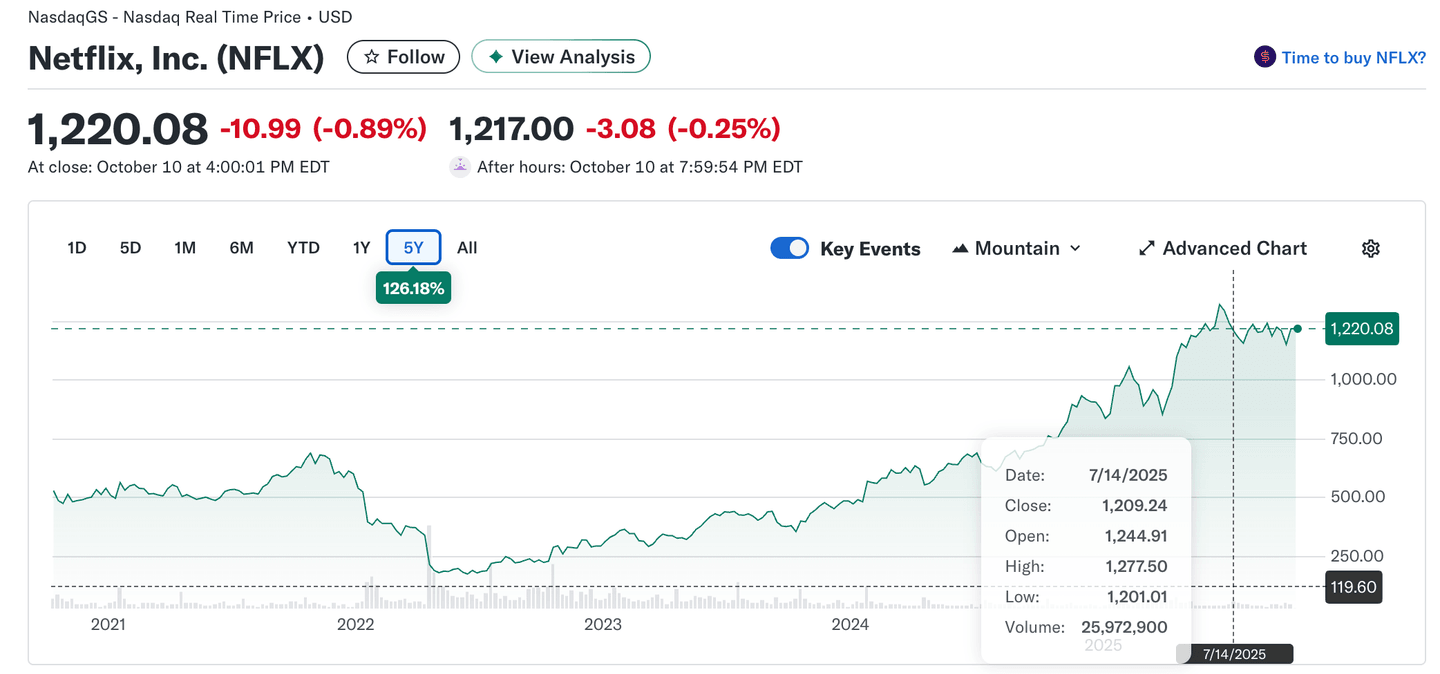Select the 1D time range
The image size is (1440, 674).
pos(76,248)
